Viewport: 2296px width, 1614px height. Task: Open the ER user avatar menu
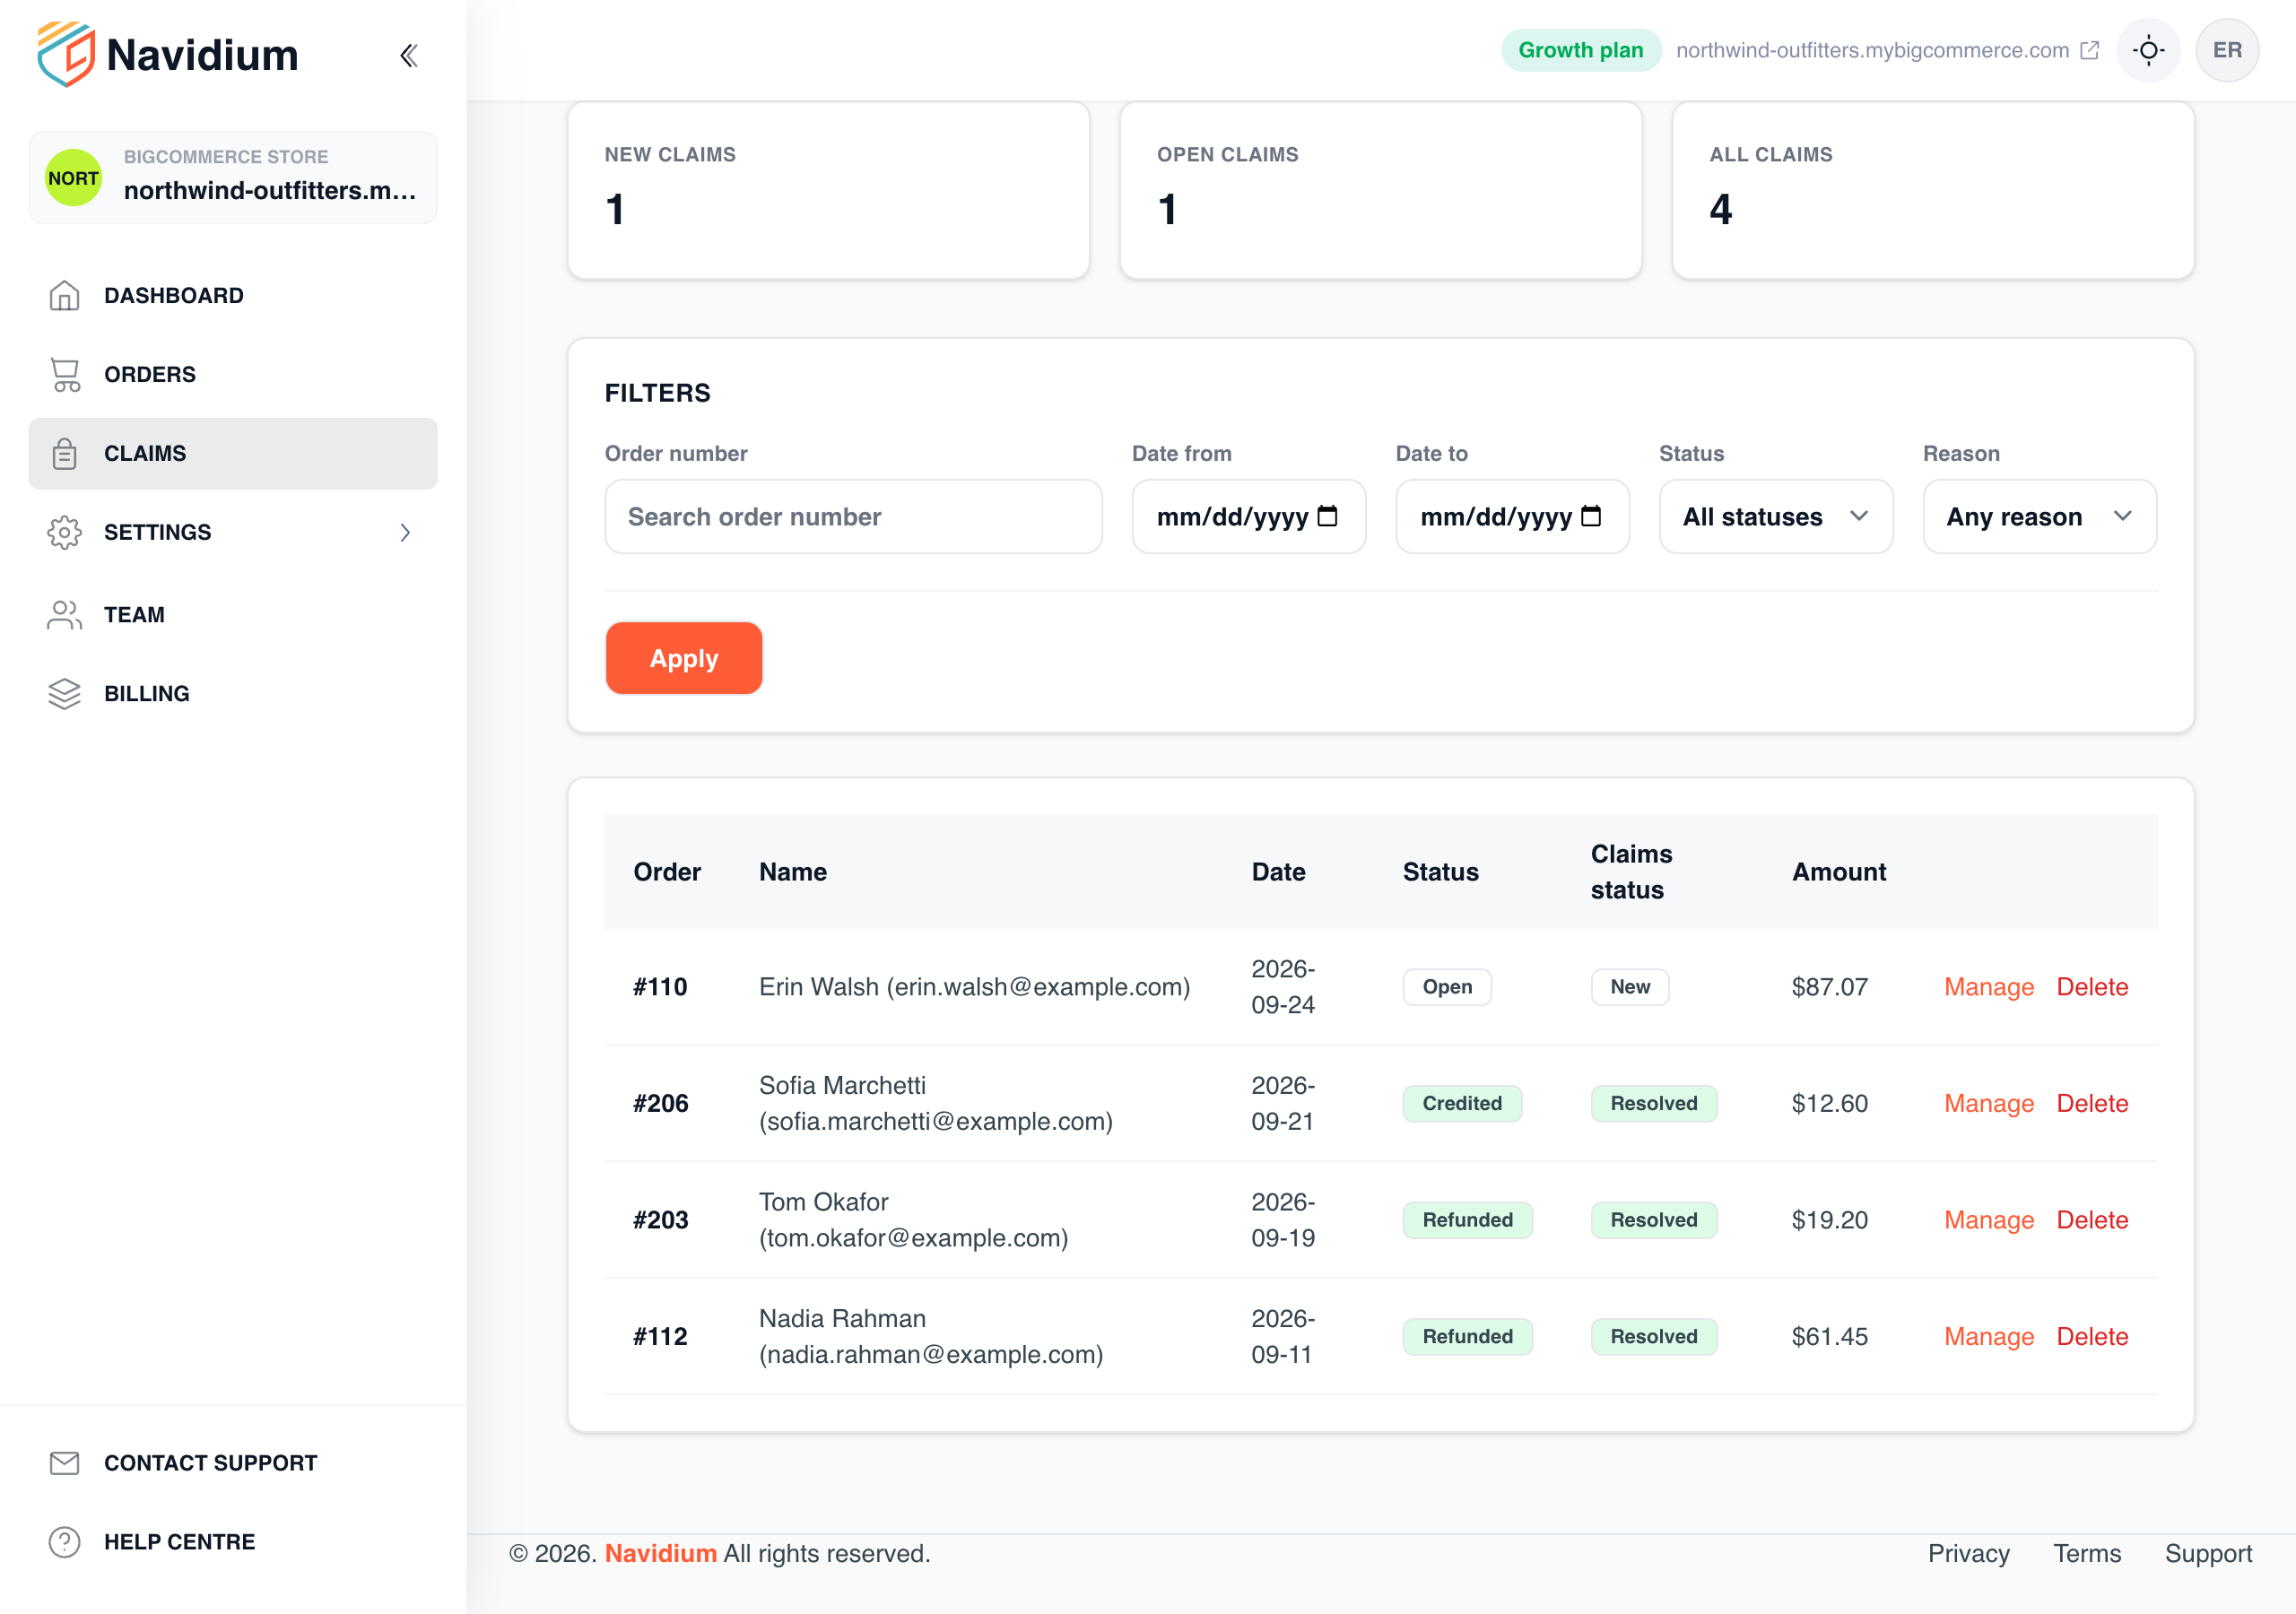click(x=2227, y=50)
